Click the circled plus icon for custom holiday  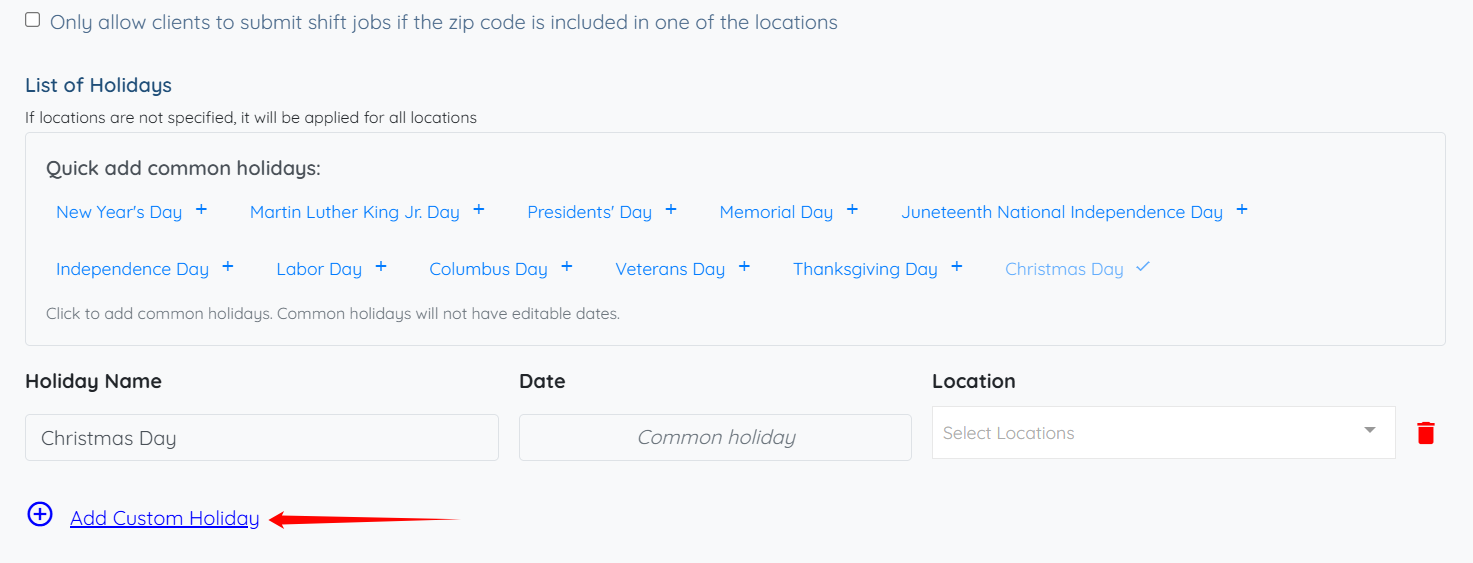point(39,515)
